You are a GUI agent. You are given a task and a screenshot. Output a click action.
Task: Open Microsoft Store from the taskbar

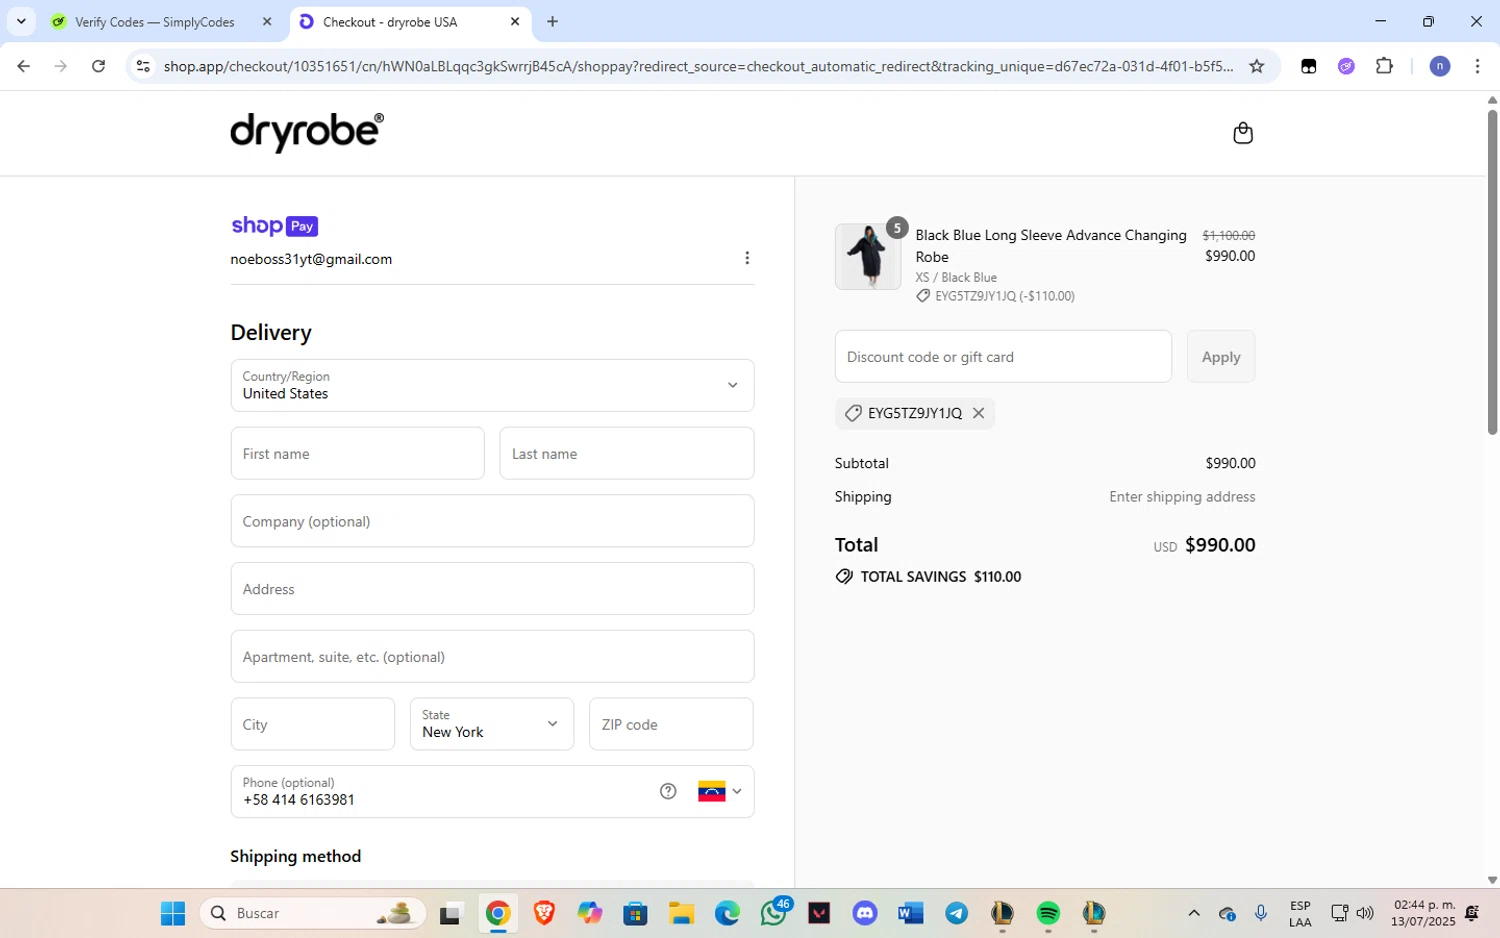[x=635, y=913]
